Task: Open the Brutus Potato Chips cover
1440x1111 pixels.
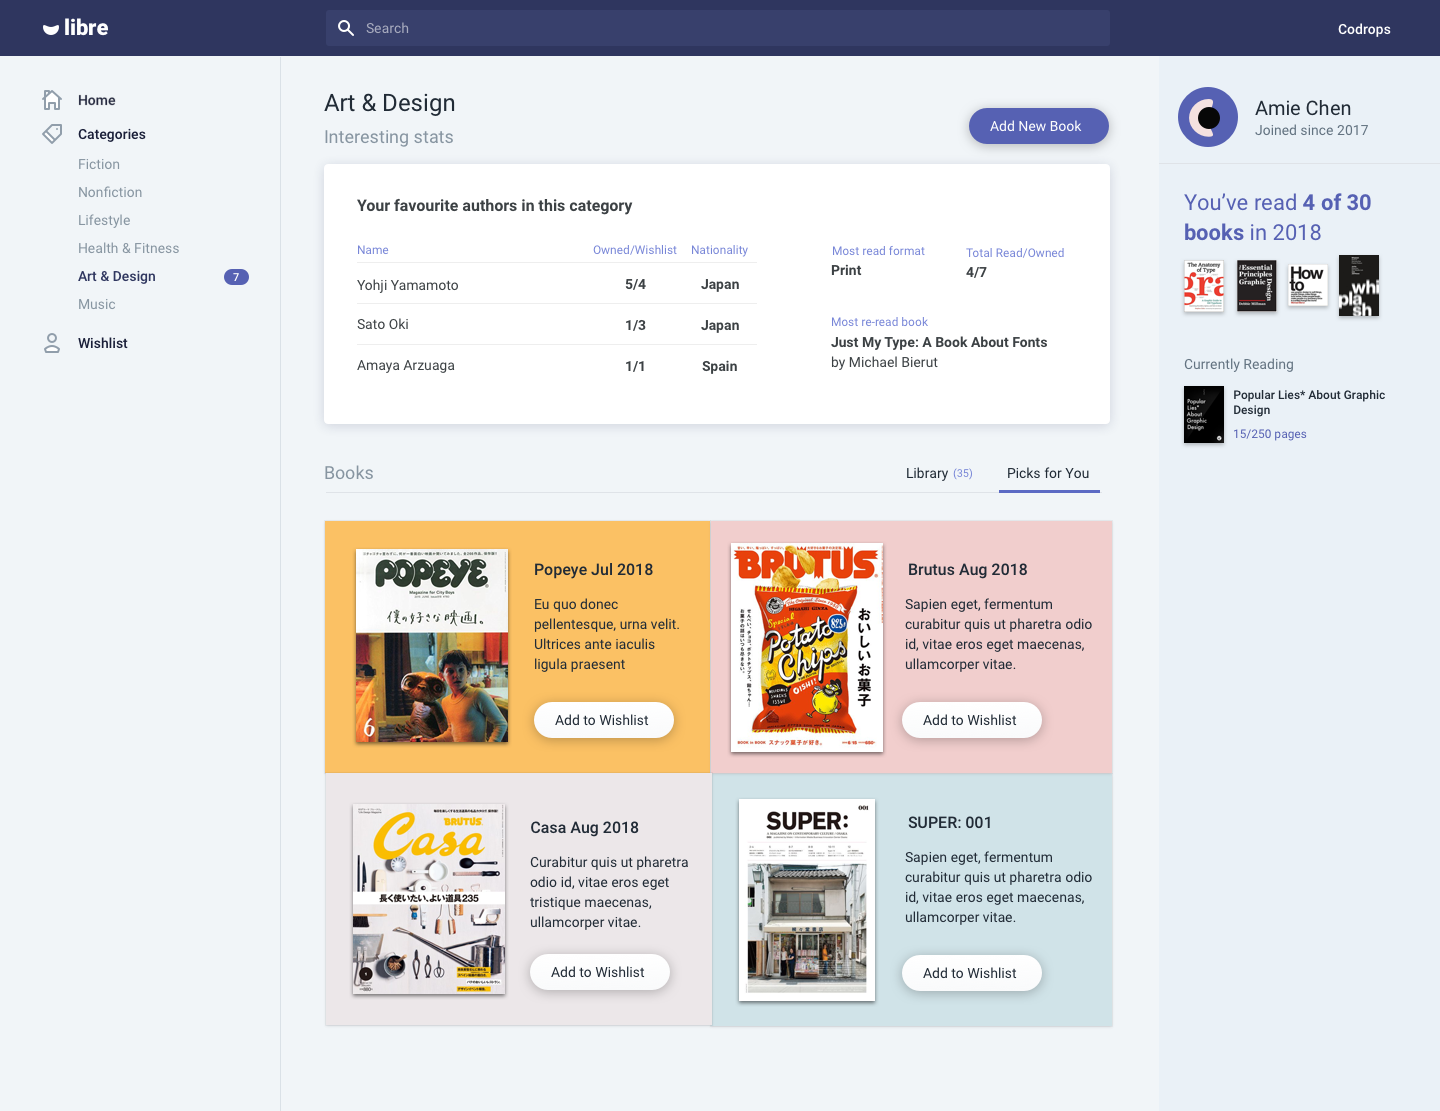Action: tap(807, 648)
